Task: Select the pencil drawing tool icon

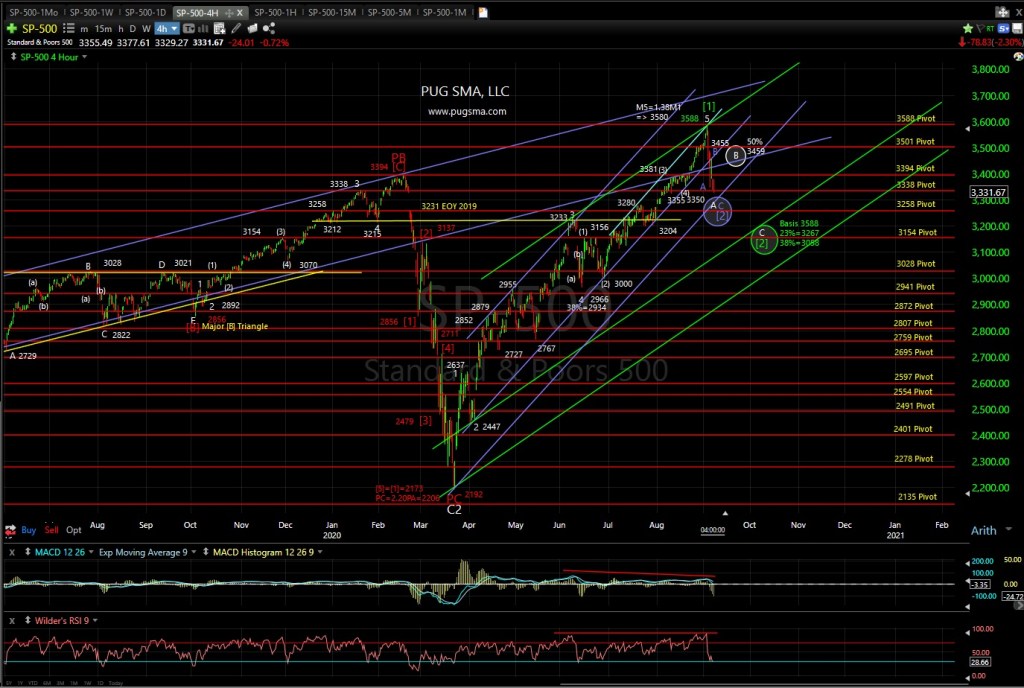Action: click(x=236, y=28)
